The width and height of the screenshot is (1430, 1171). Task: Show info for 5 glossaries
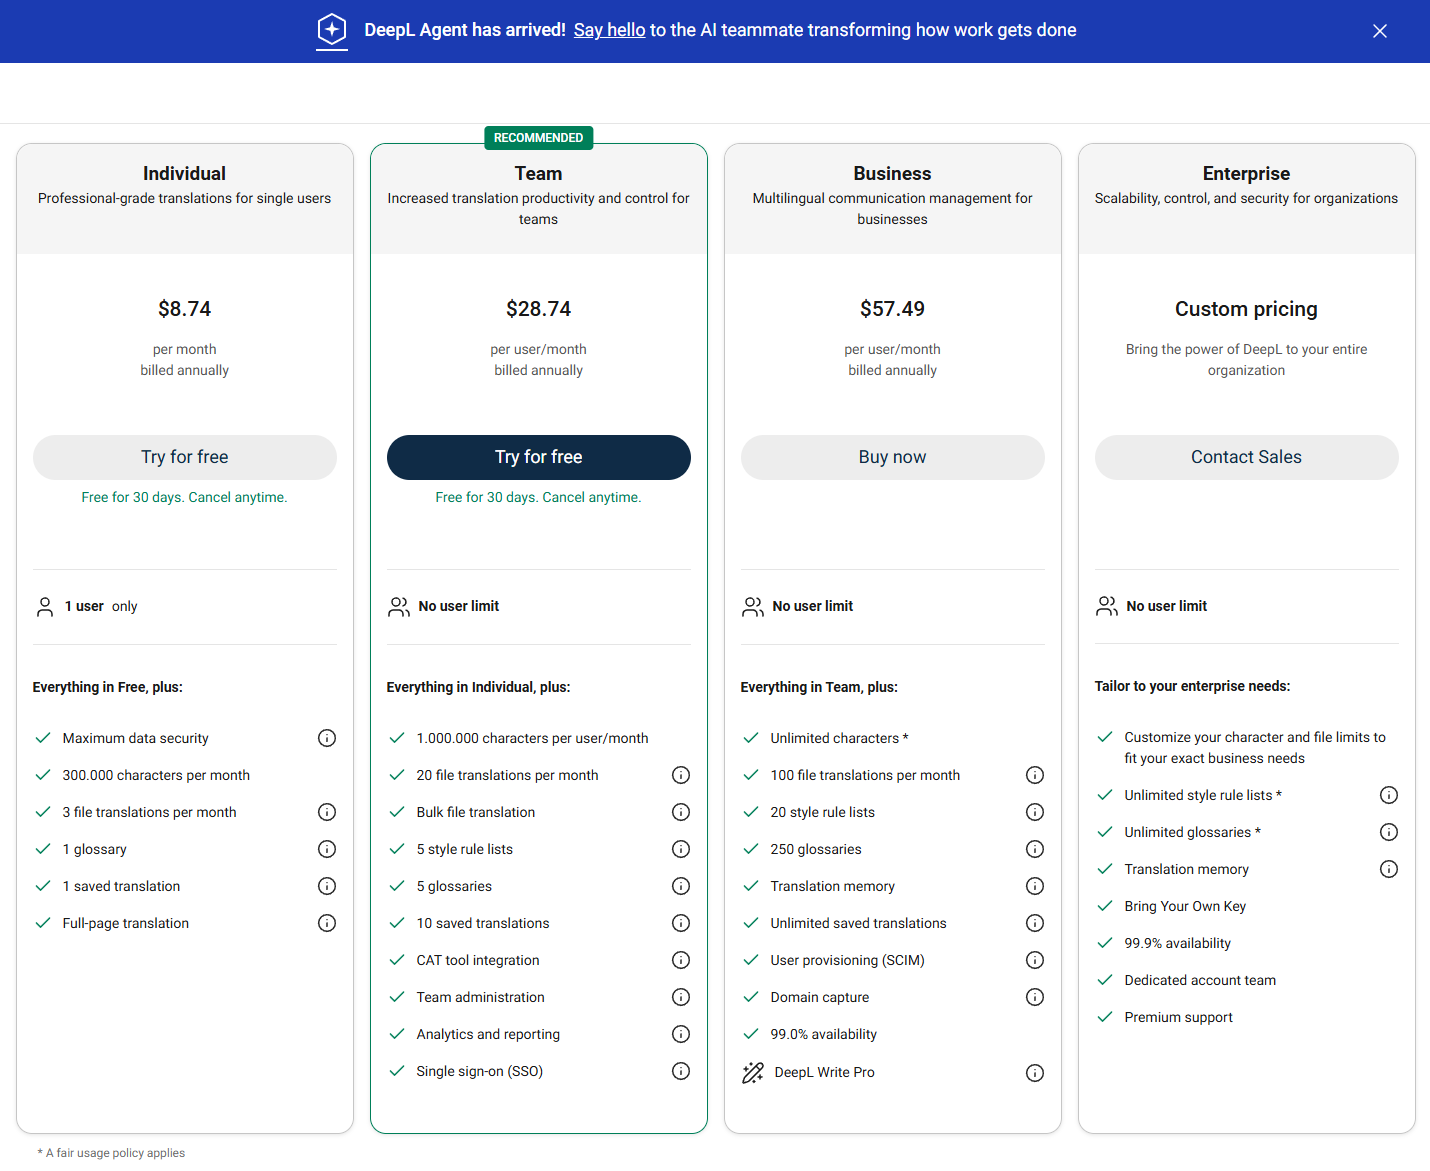(681, 886)
